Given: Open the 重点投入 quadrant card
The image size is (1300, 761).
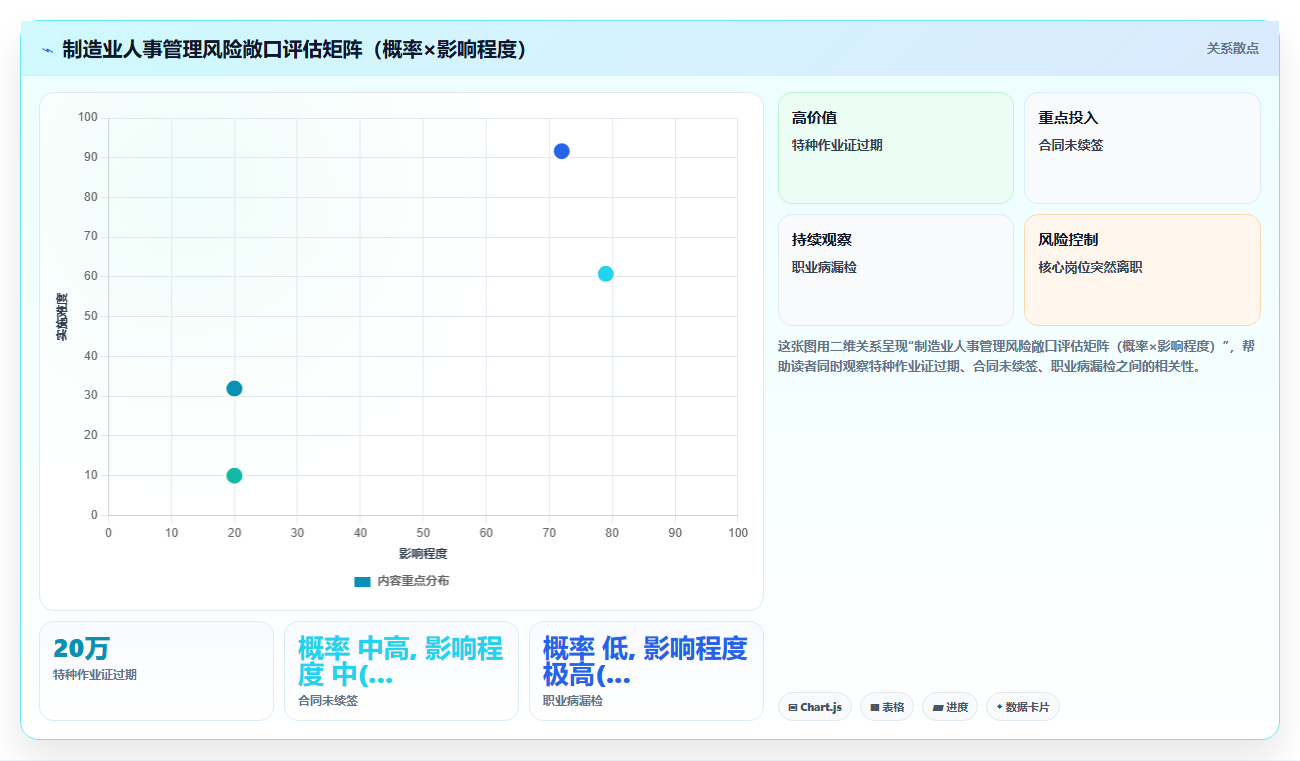Looking at the screenshot, I should (1142, 148).
